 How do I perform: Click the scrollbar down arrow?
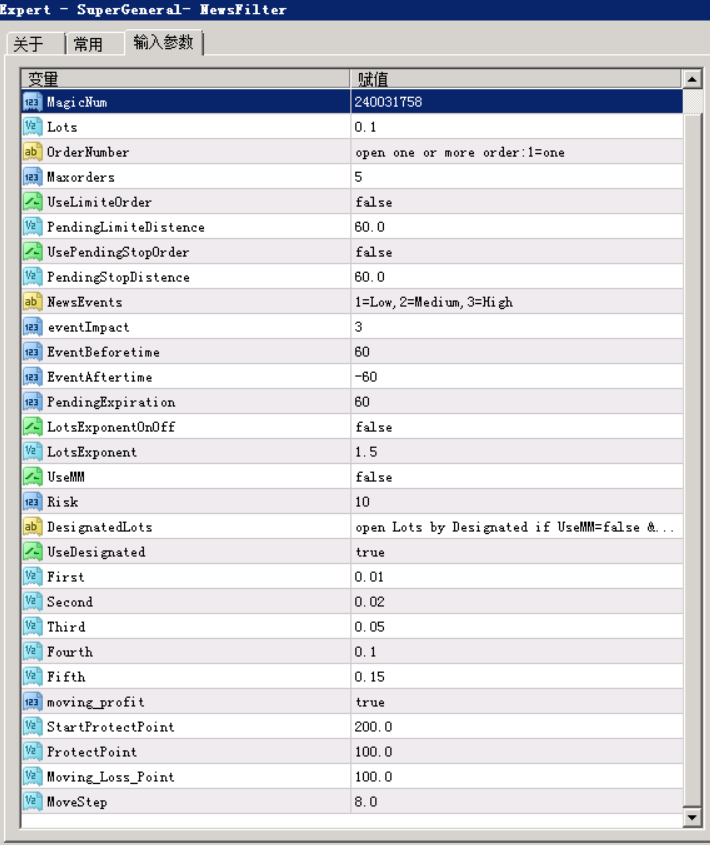pos(692,818)
